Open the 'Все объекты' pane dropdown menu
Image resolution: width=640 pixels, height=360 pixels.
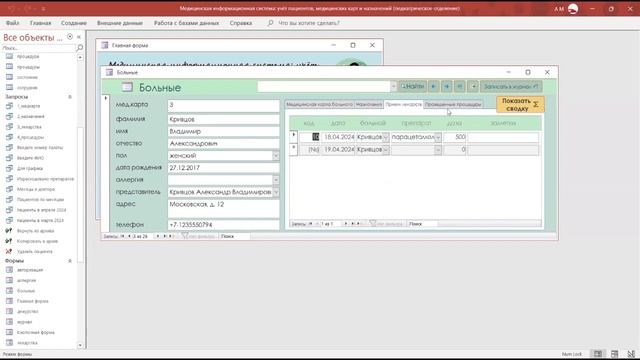[x=70, y=37]
